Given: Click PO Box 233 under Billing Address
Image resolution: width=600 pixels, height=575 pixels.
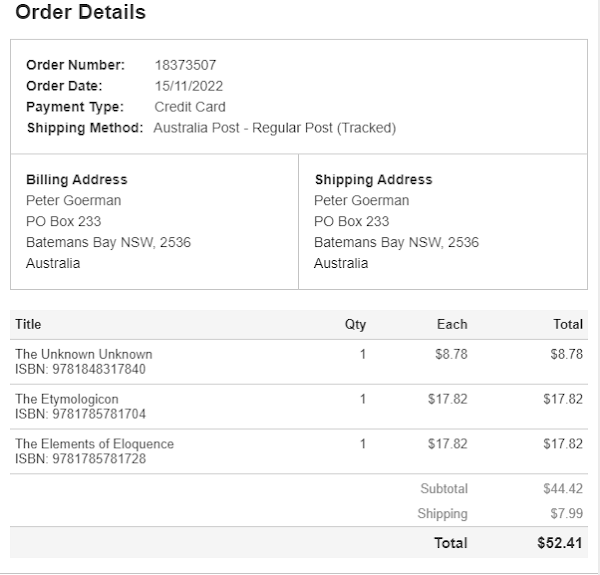Looking at the screenshot, I should 63,221.
